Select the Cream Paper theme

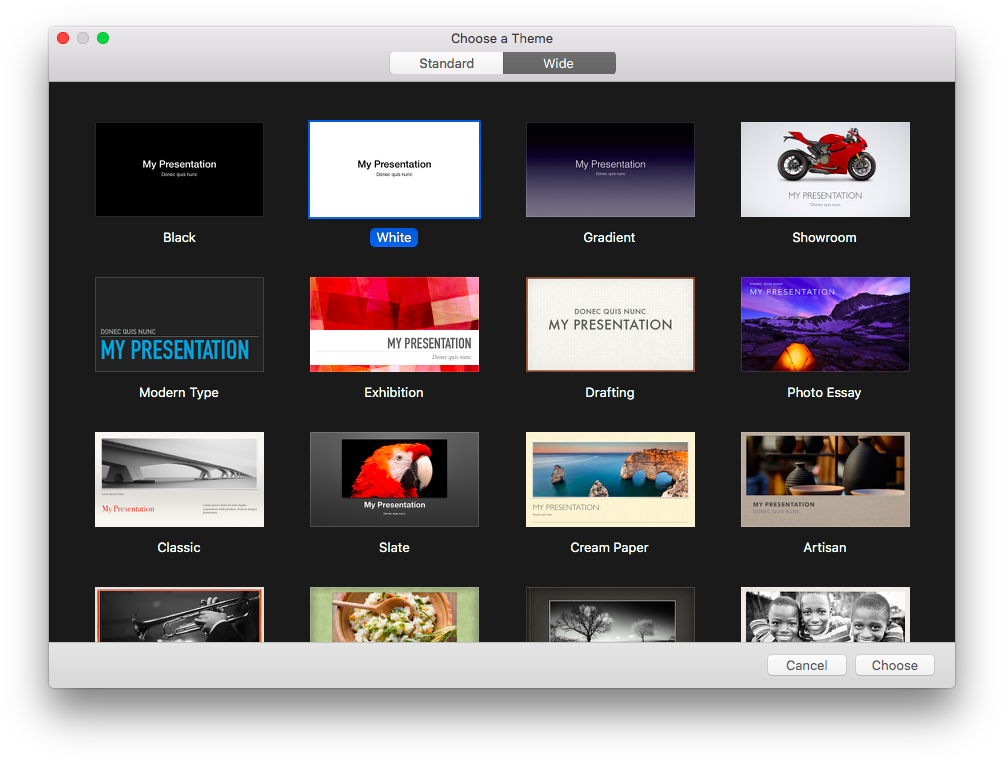click(x=609, y=479)
